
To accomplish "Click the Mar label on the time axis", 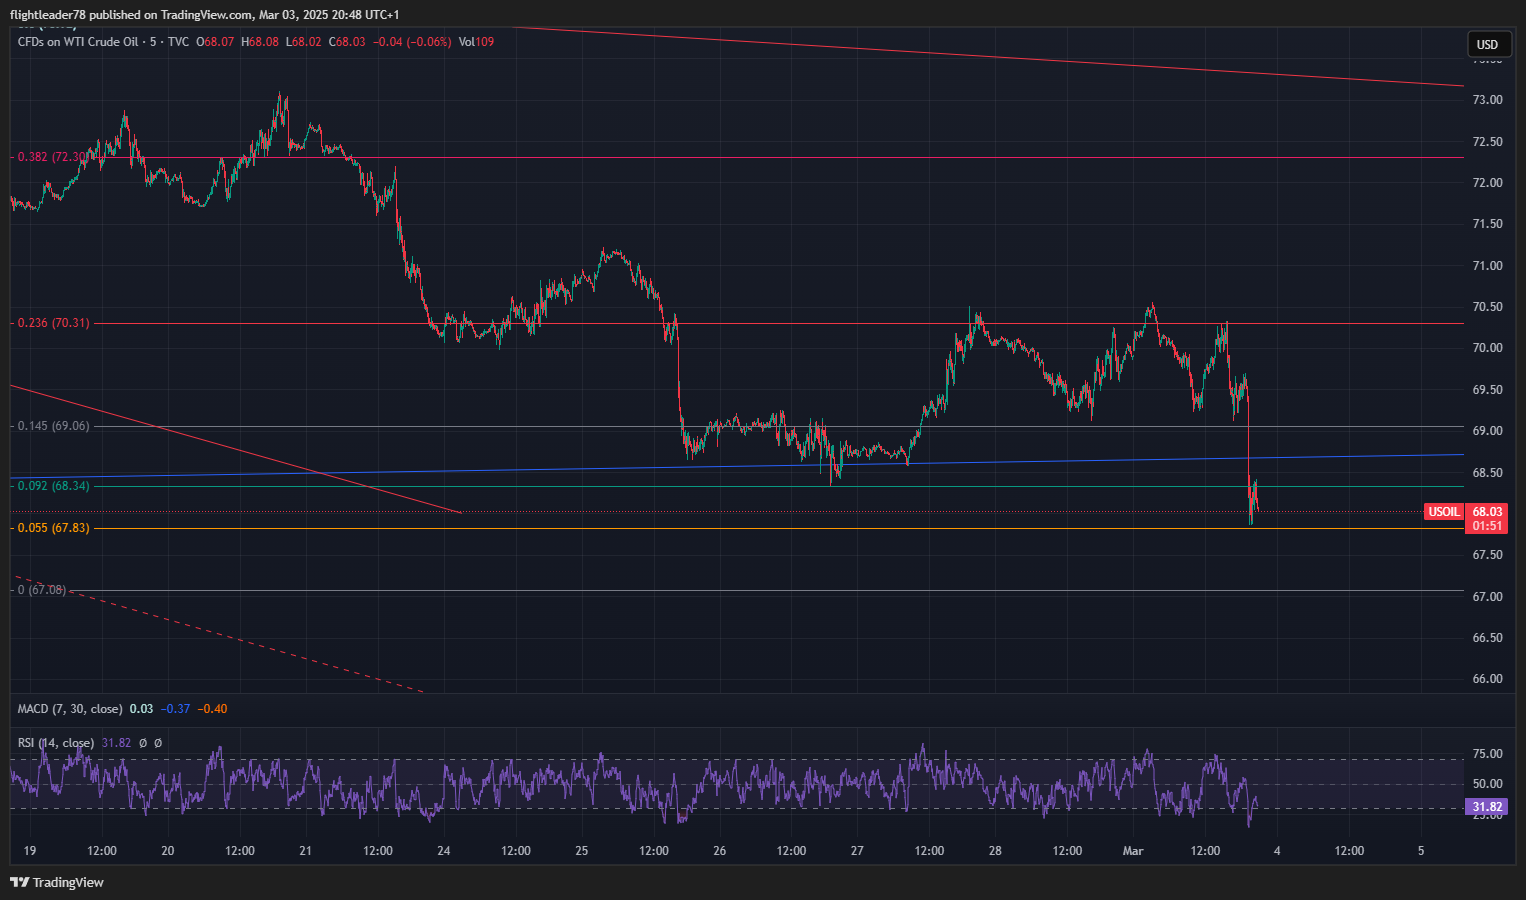I will [1133, 851].
